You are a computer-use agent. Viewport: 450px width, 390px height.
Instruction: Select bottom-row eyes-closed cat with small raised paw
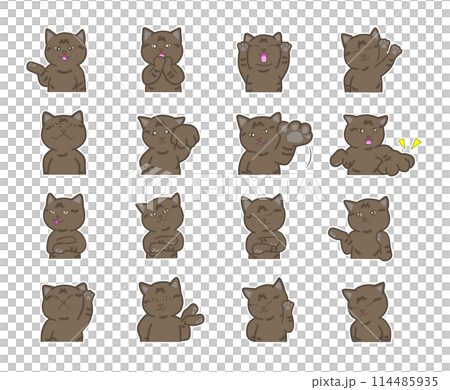pos(269,310)
